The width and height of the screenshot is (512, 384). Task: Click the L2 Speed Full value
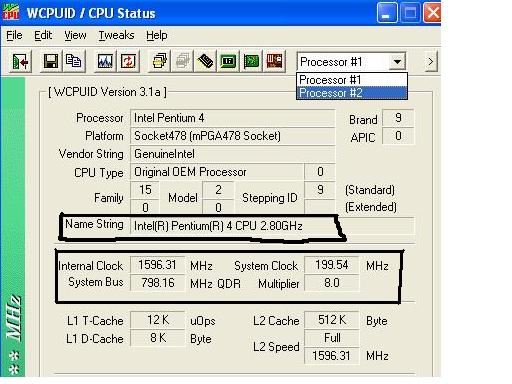pyautogui.click(x=332, y=338)
